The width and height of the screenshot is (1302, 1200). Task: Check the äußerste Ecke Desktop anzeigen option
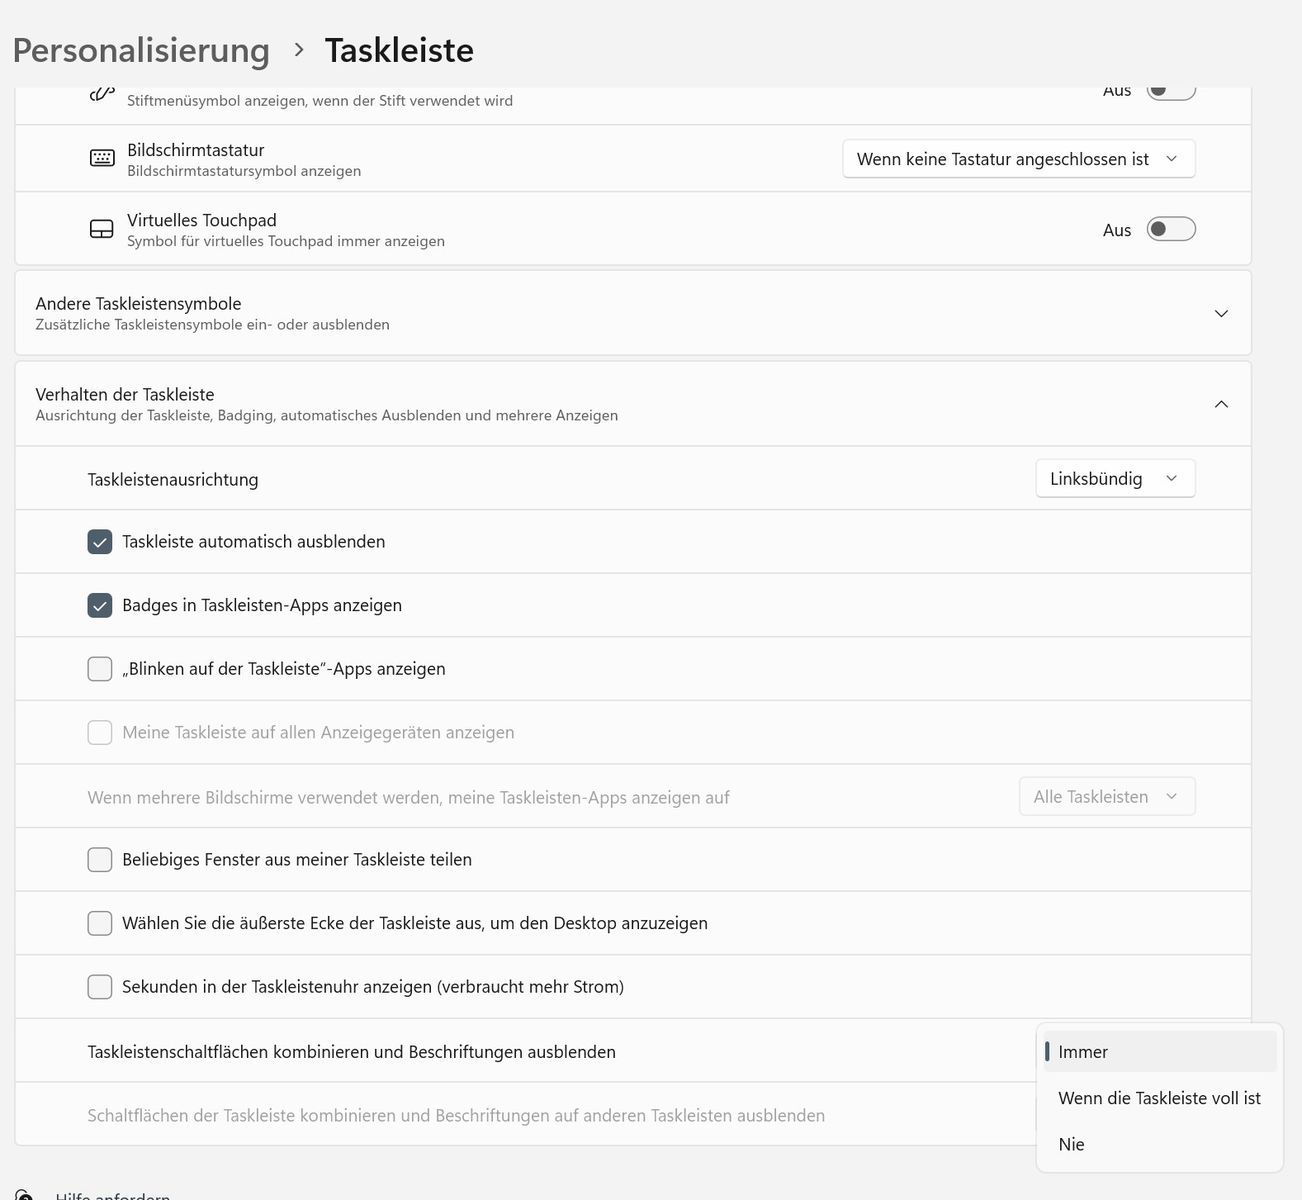tap(100, 923)
